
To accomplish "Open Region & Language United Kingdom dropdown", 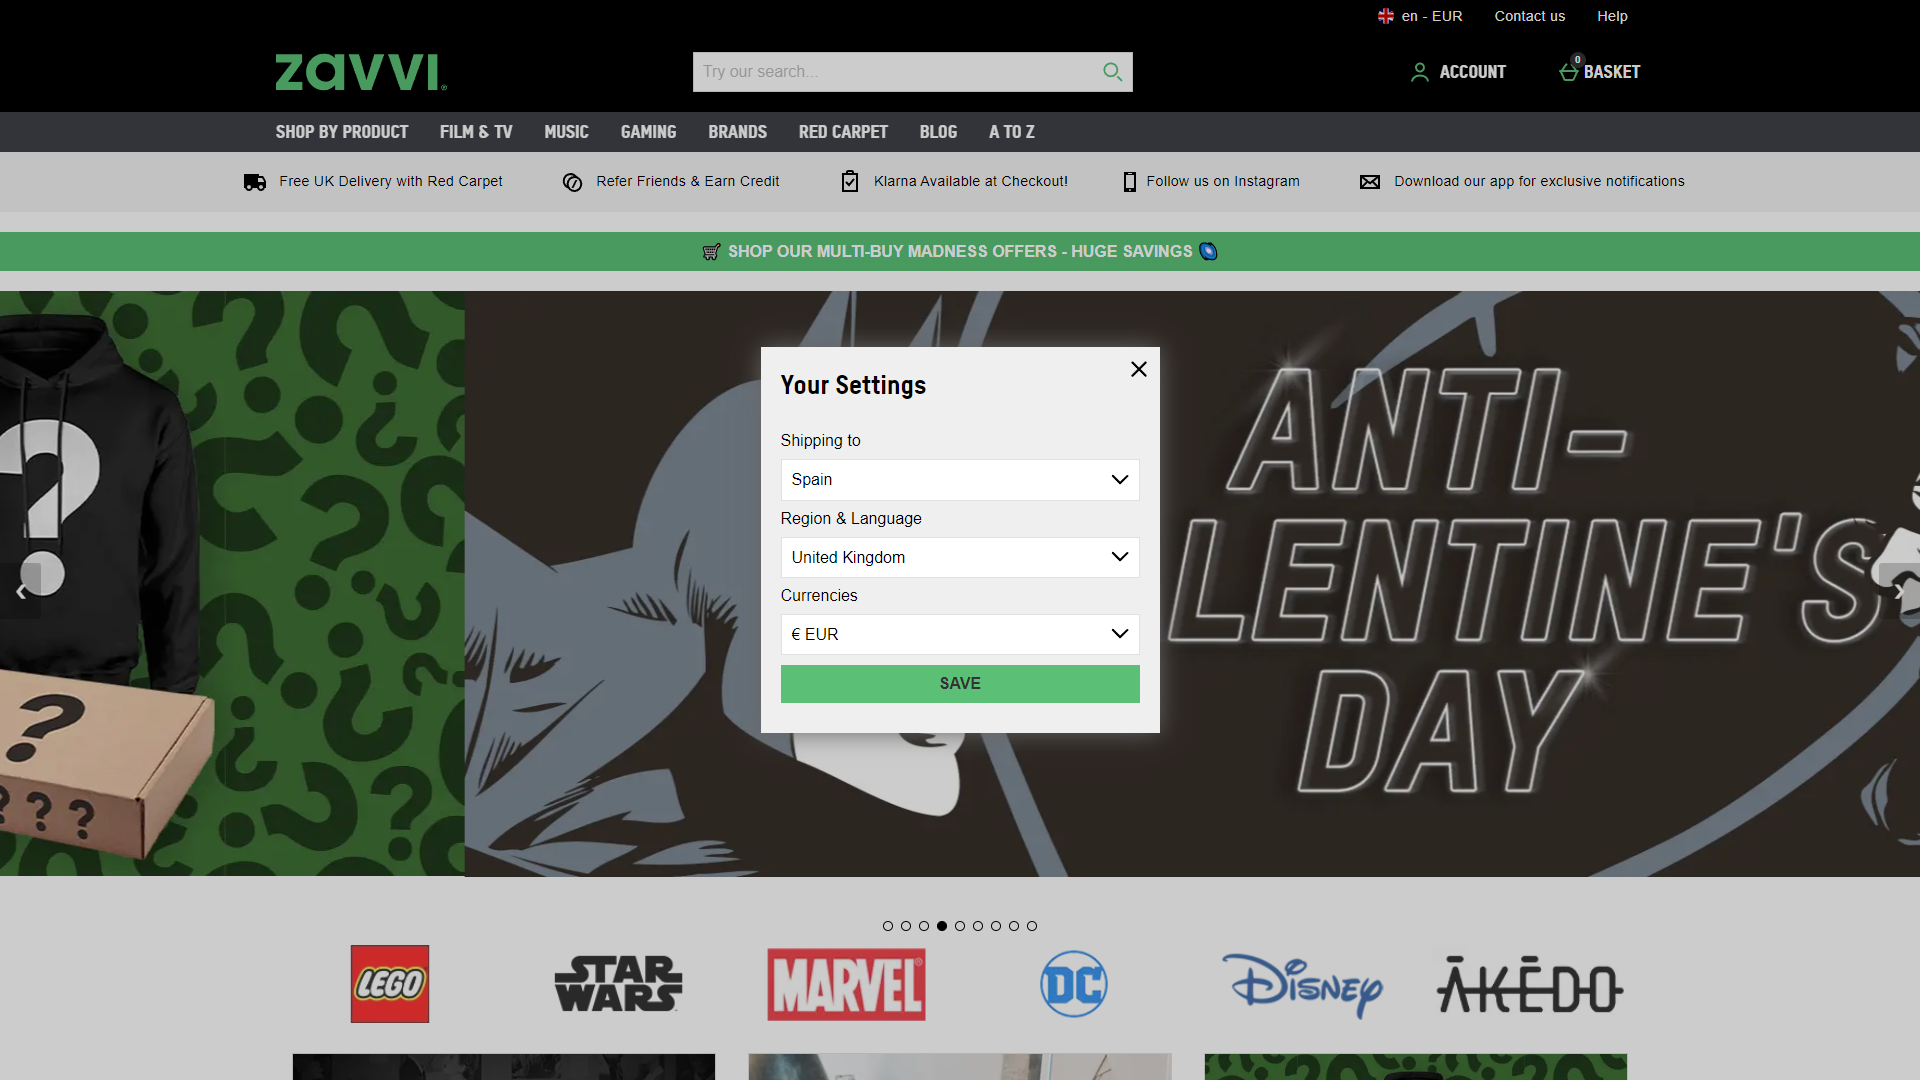I will pos(960,557).
